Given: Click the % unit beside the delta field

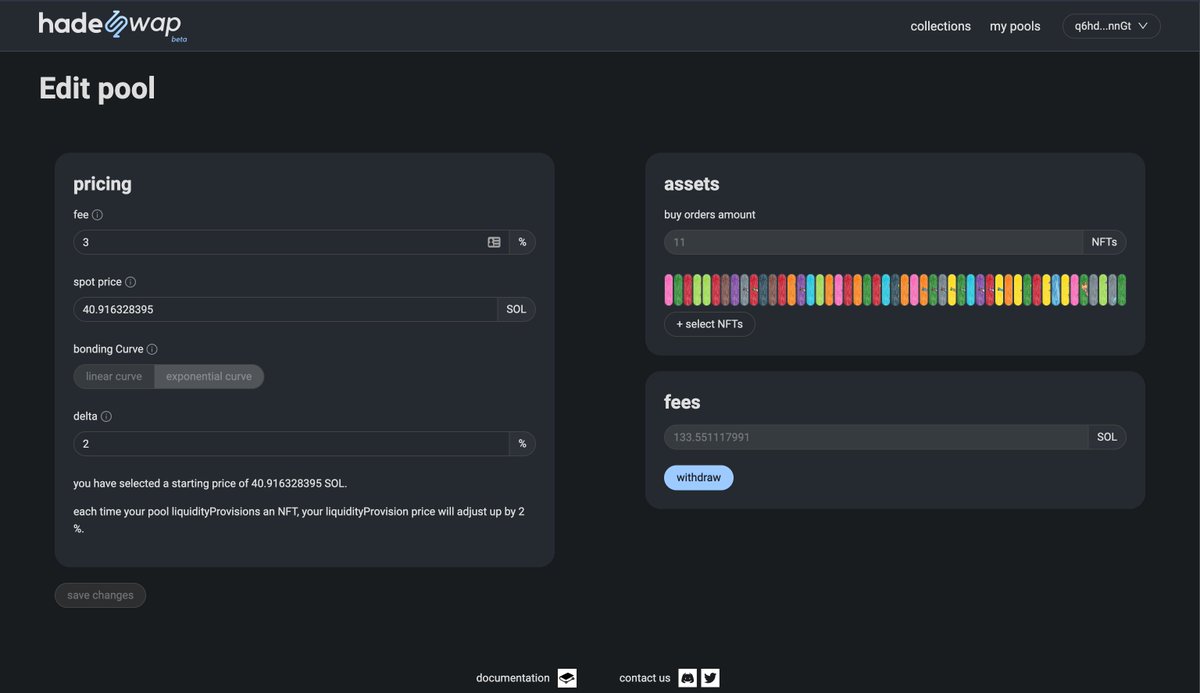Looking at the screenshot, I should coord(522,444).
